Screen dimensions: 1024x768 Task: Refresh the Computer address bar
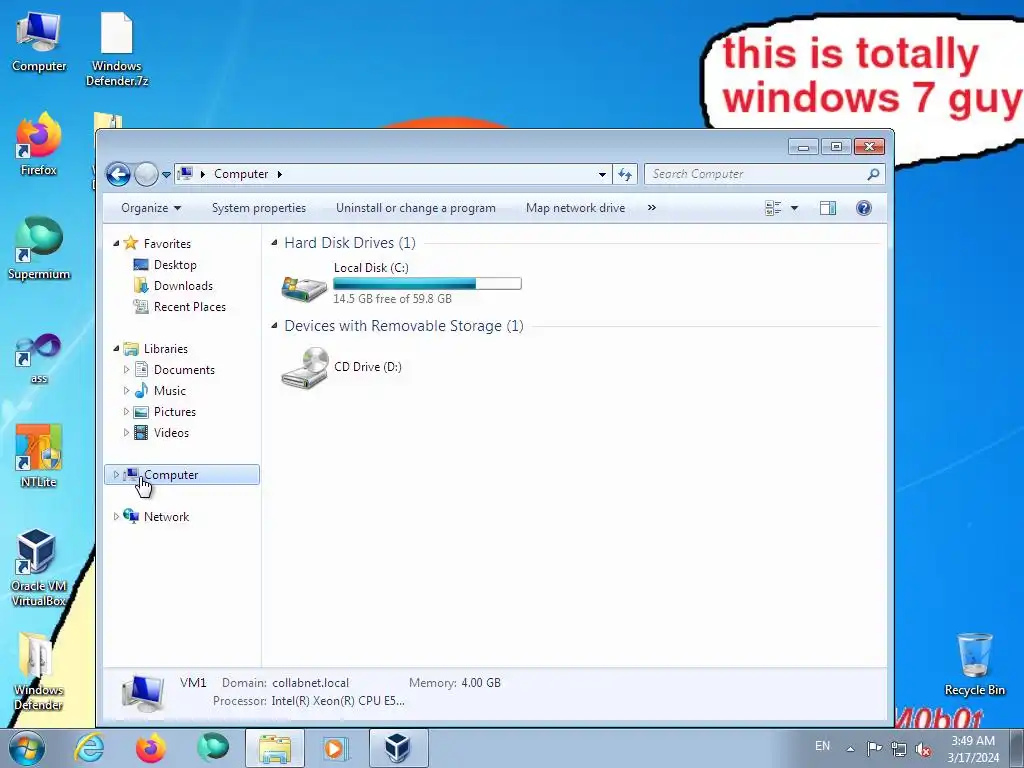[x=625, y=174]
